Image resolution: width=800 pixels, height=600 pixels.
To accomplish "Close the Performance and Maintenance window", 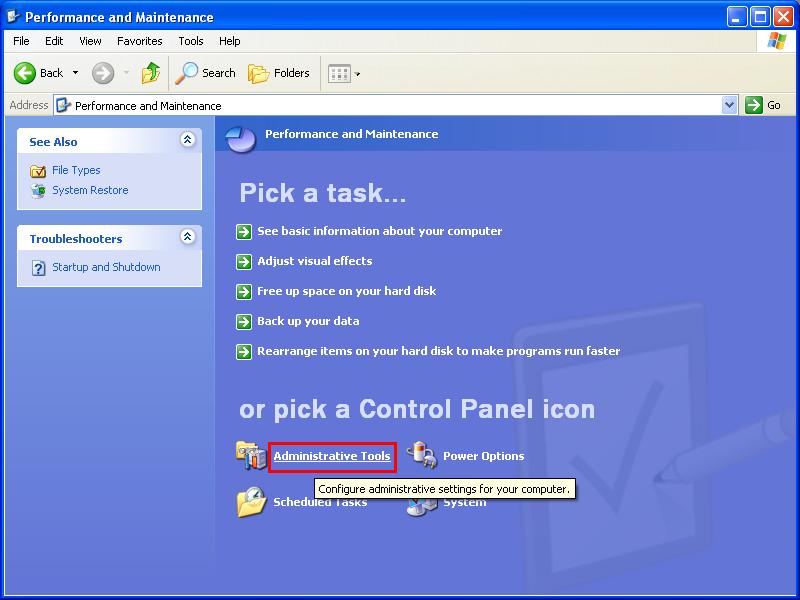I will coord(783,17).
